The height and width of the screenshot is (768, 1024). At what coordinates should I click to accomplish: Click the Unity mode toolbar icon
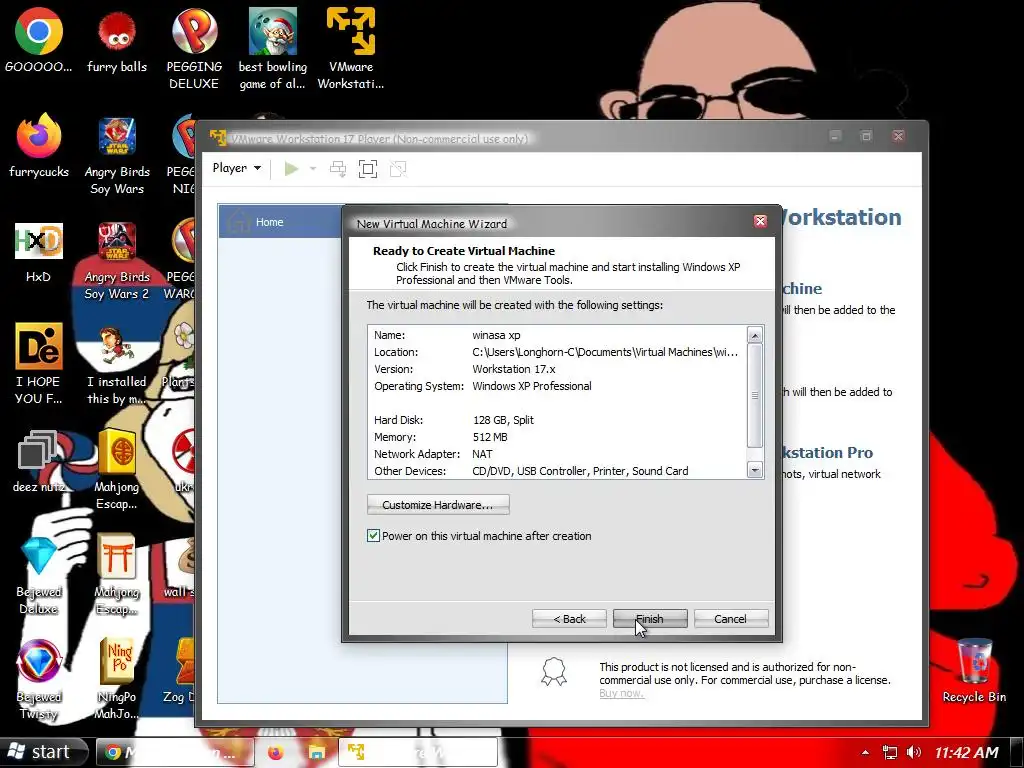click(x=398, y=169)
